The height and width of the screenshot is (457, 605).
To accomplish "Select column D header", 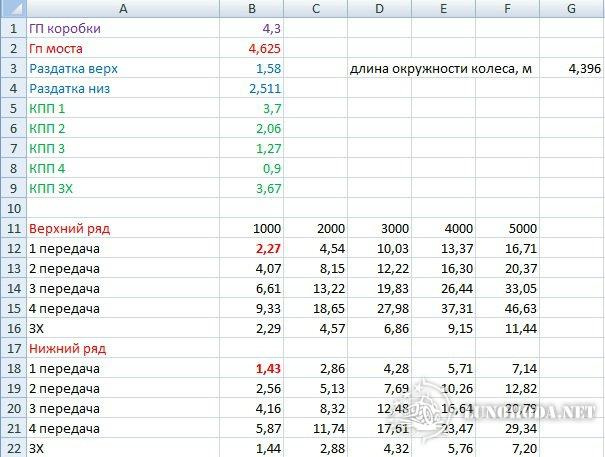I will pos(379,8).
